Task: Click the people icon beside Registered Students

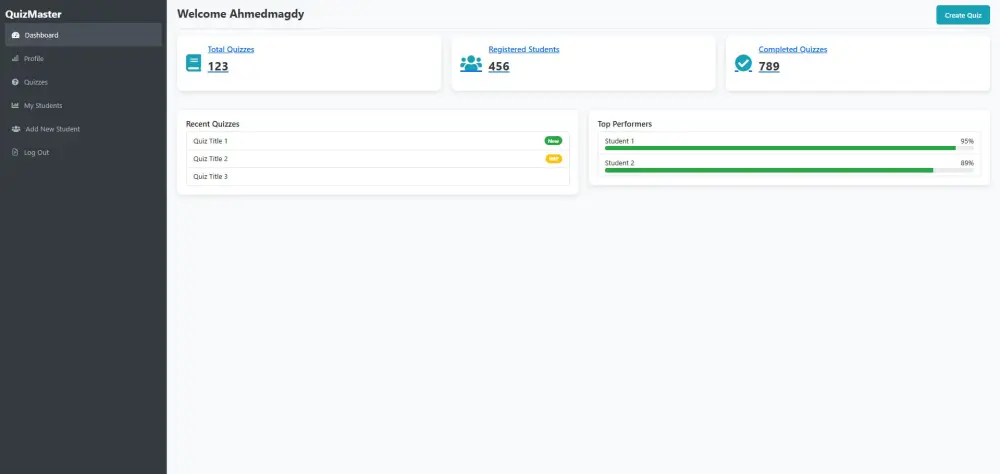Action: click(x=471, y=63)
